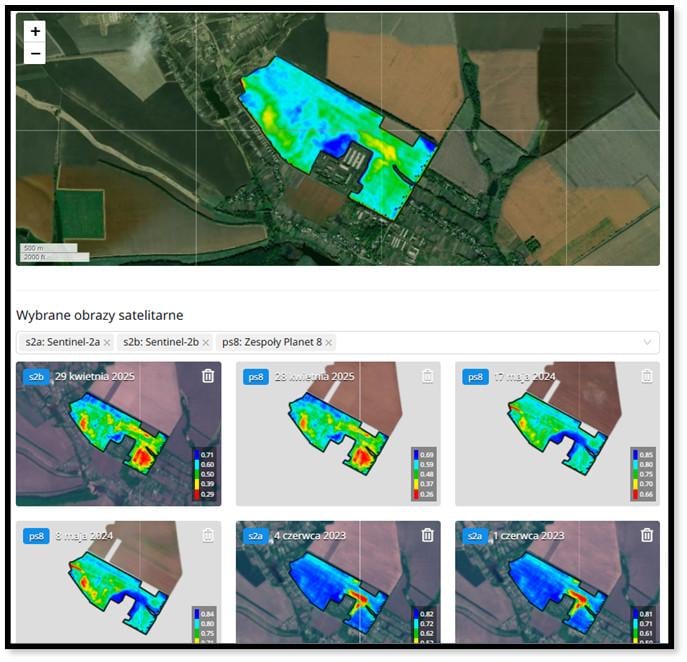Zoom in the map with plus button
The image size is (687, 662).
coord(35,32)
